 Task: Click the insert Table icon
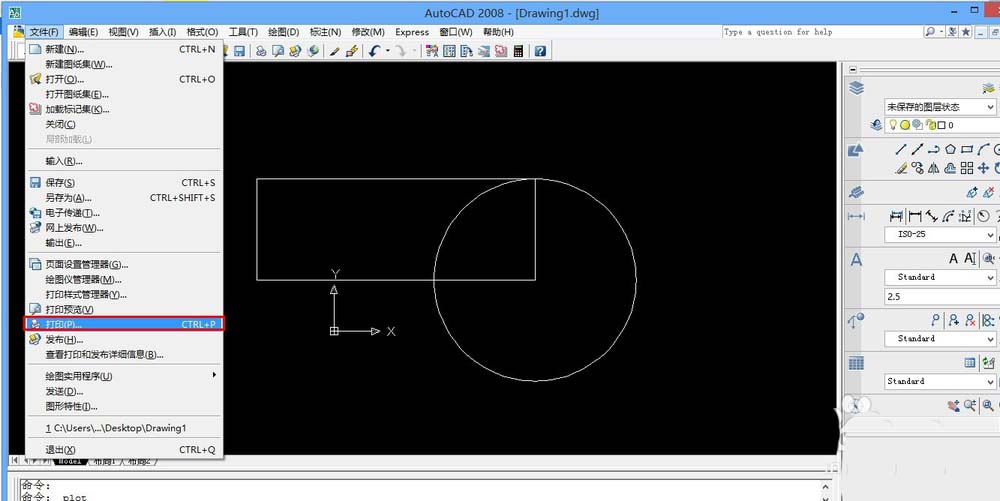point(970,363)
